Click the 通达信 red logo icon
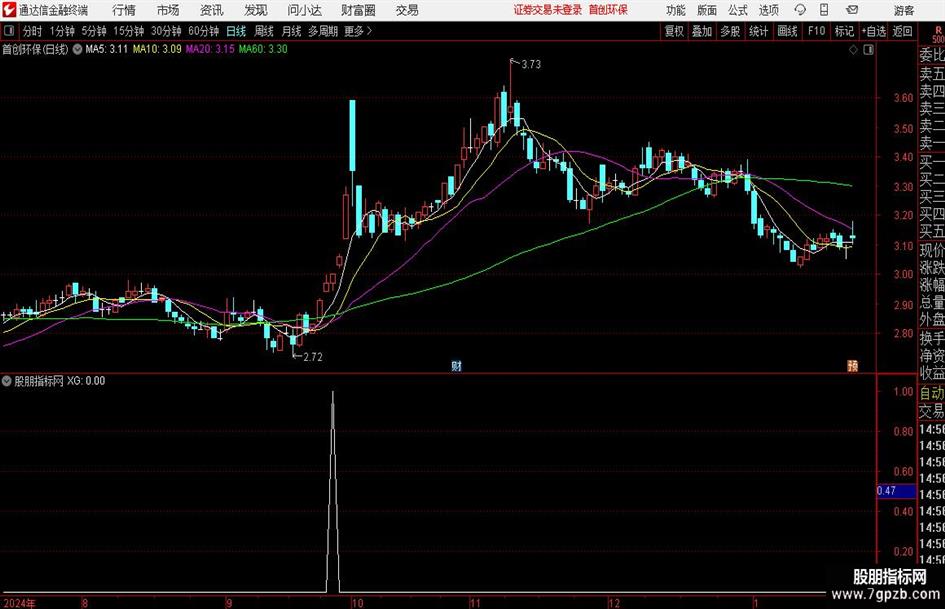This screenshot has width=945, height=609. 8,10
